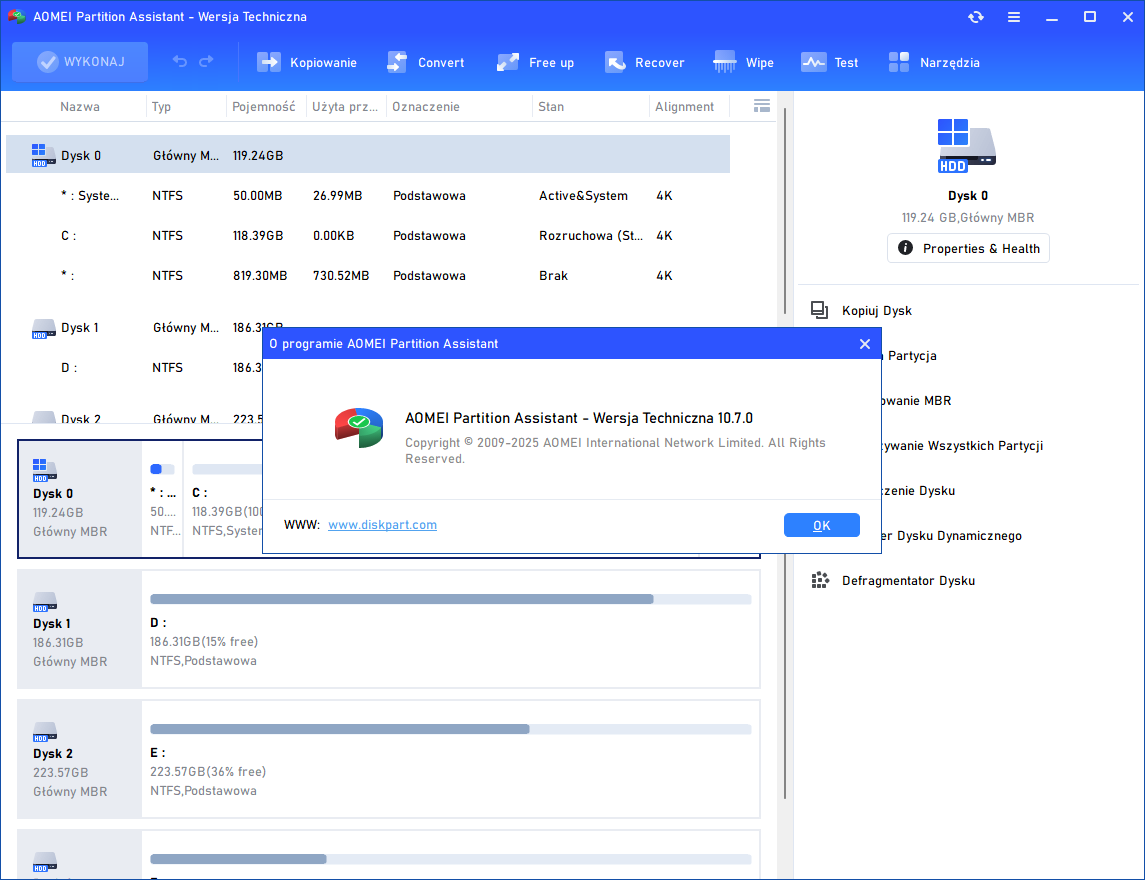This screenshot has width=1145, height=880.
Task: Select the Dysk 0 row in list
Action: tap(368, 154)
